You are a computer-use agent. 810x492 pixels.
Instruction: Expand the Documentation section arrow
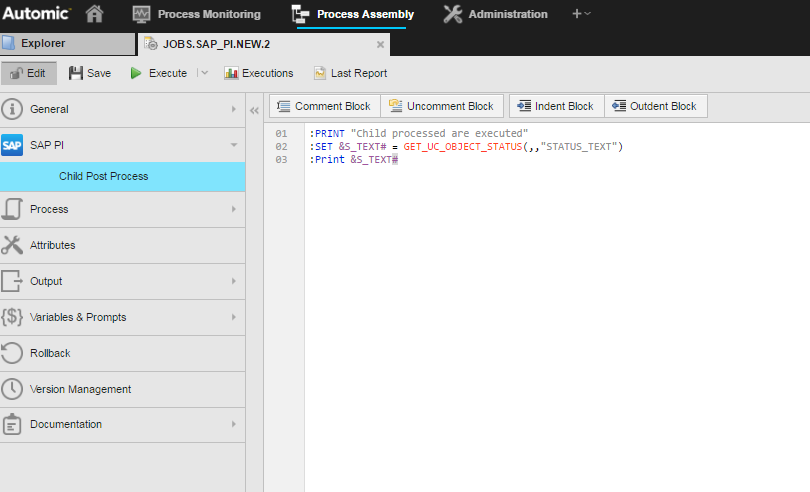pos(233,424)
